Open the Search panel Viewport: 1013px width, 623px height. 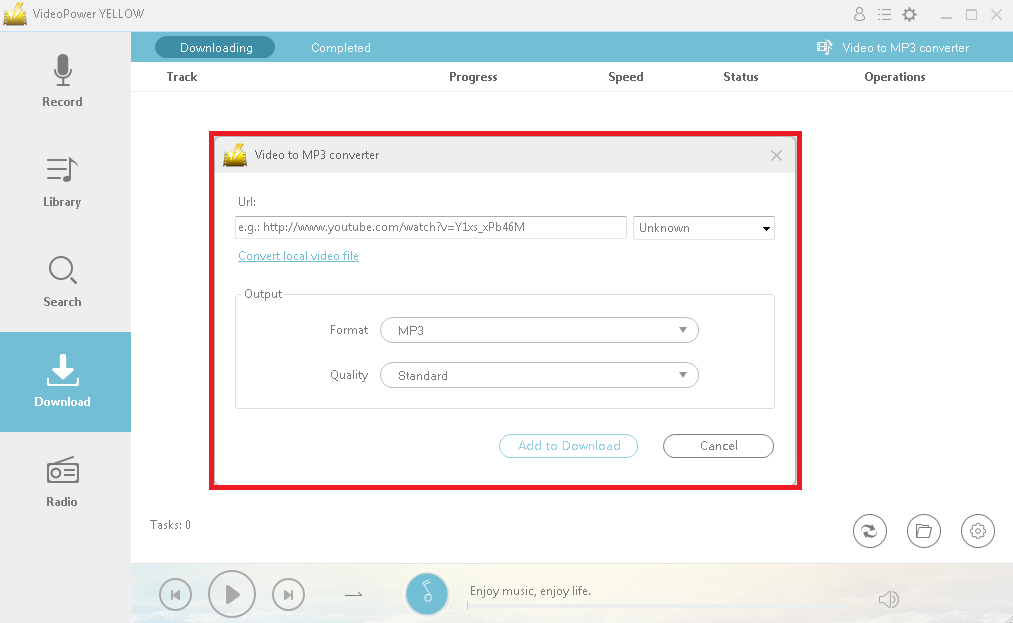62,283
